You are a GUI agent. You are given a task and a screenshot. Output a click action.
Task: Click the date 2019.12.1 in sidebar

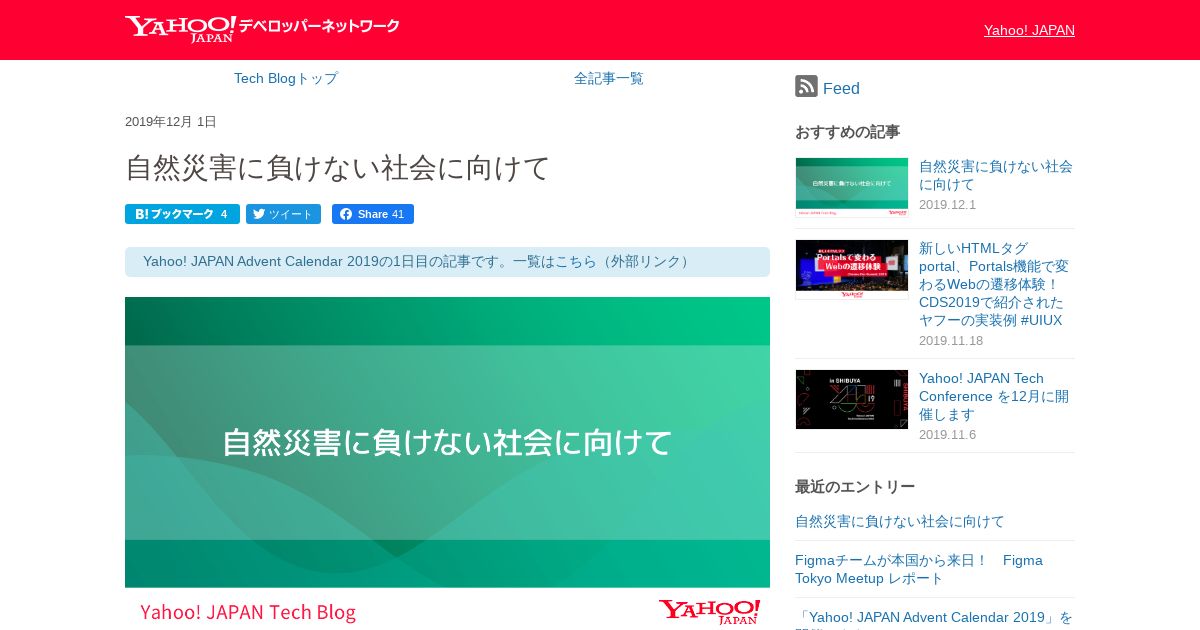[x=947, y=205]
